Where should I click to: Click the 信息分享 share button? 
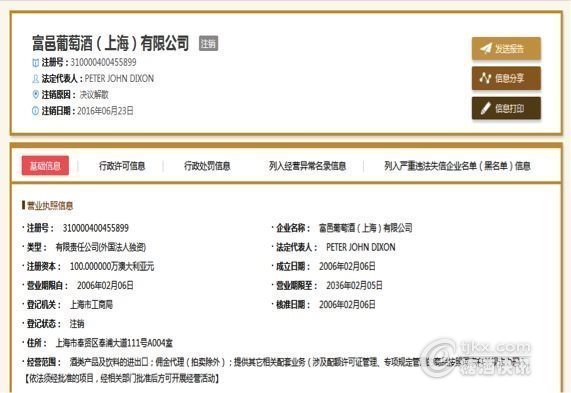click(x=506, y=78)
